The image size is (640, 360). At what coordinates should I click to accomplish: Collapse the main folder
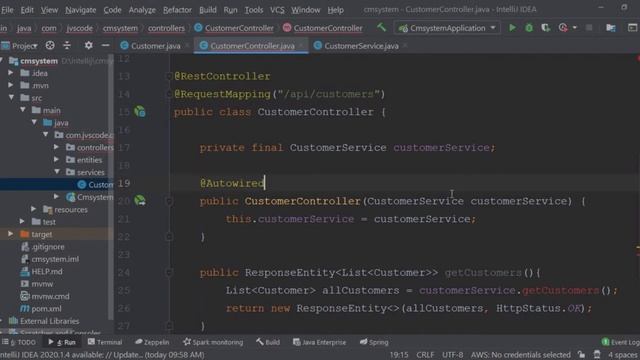[x=22, y=110]
